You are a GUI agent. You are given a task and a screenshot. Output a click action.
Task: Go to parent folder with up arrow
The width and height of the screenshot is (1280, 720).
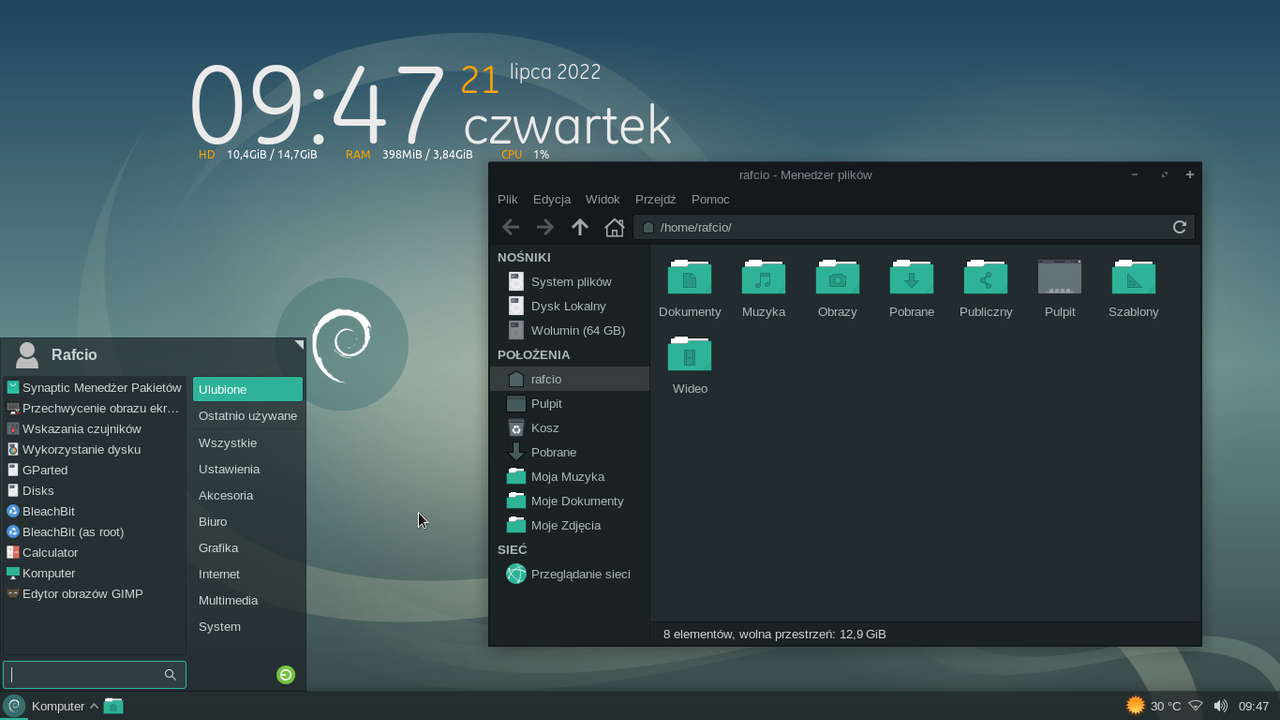[x=580, y=227]
